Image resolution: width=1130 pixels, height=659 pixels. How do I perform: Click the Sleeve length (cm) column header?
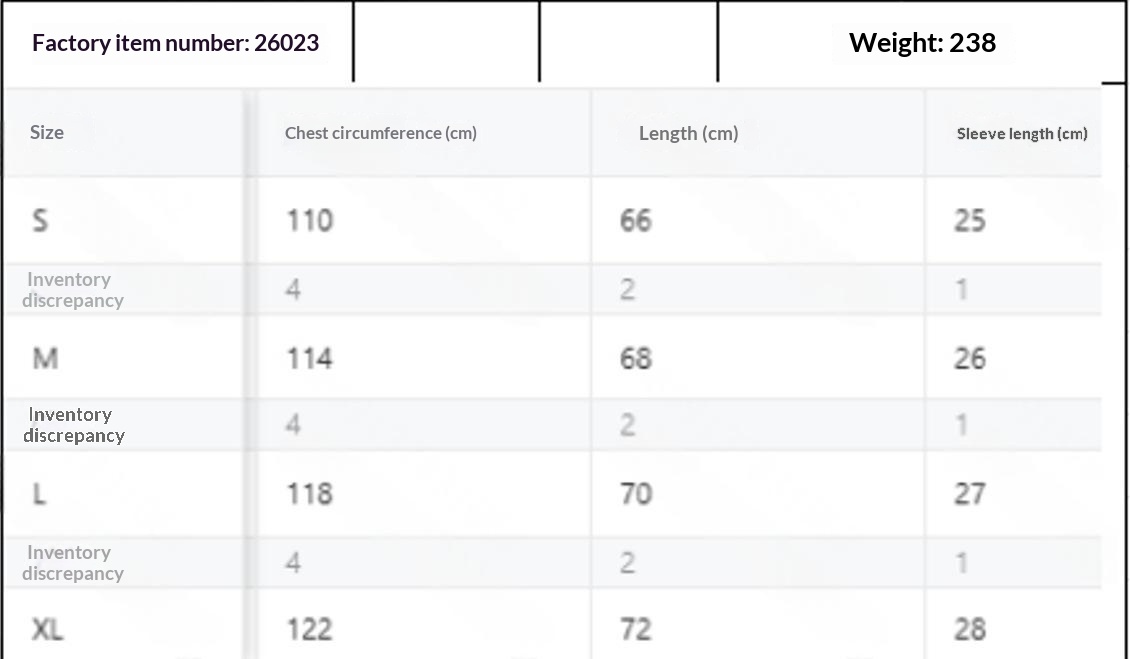1022,133
